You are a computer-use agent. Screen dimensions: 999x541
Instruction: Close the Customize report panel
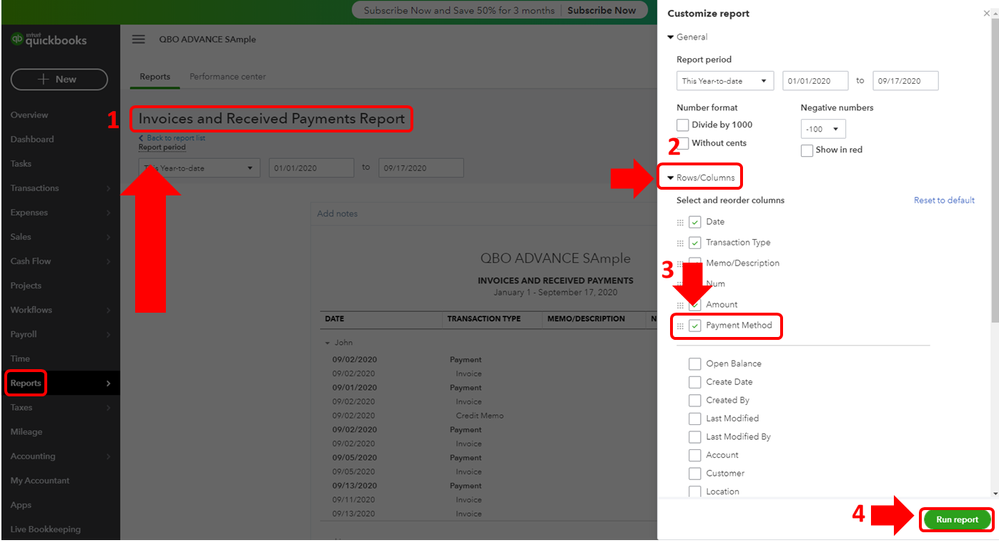pyautogui.click(x=986, y=13)
